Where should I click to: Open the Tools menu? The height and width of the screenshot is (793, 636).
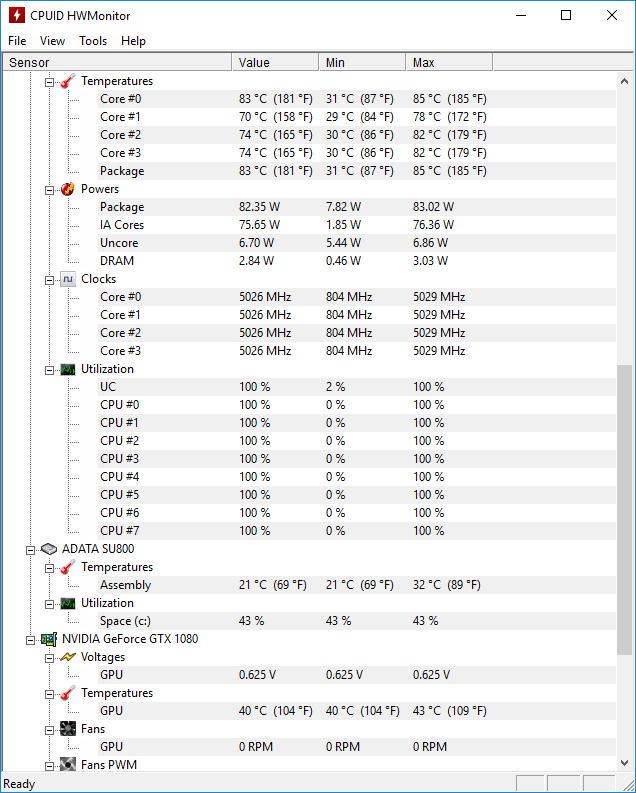[x=93, y=41]
